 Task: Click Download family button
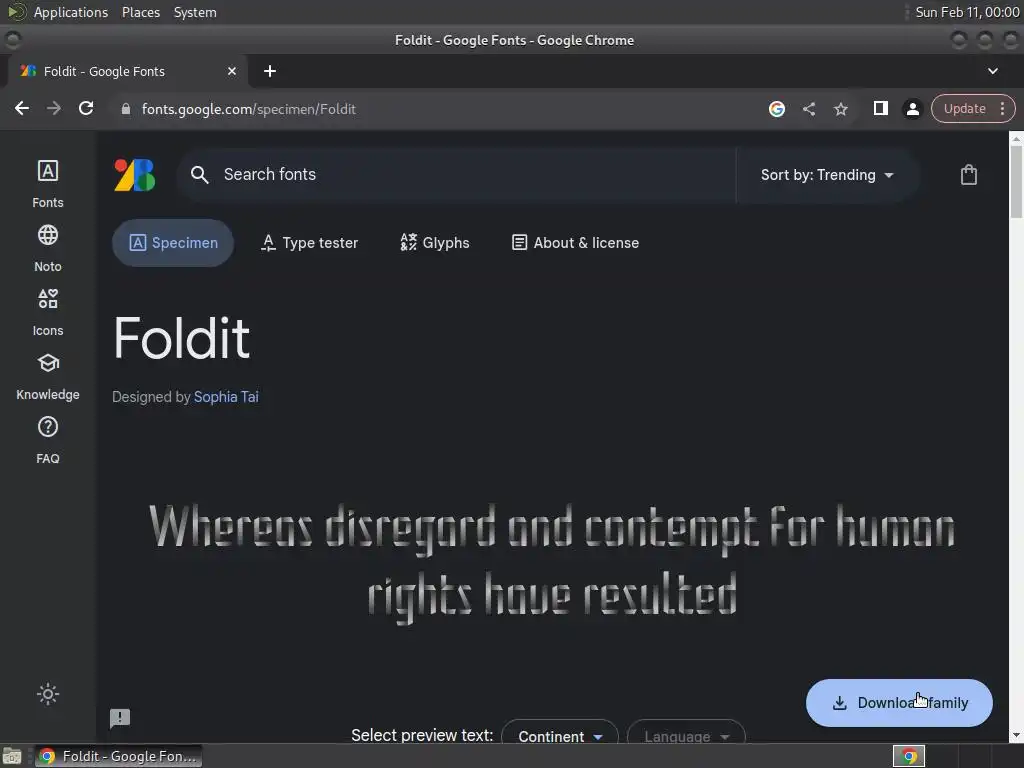(x=899, y=703)
